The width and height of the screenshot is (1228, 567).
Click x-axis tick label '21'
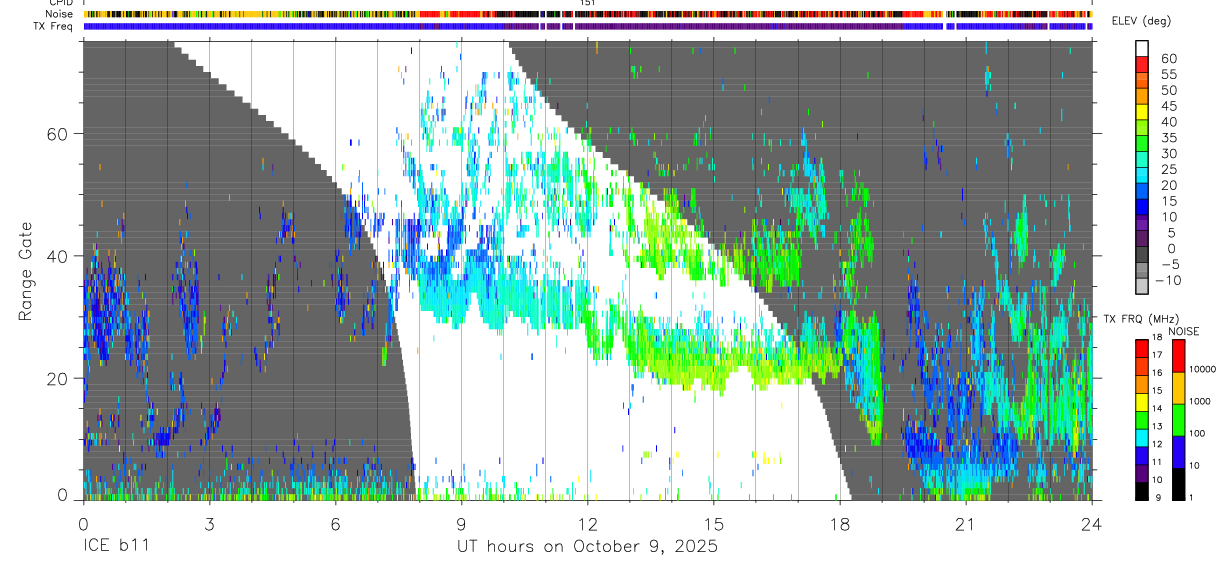click(x=966, y=523)
